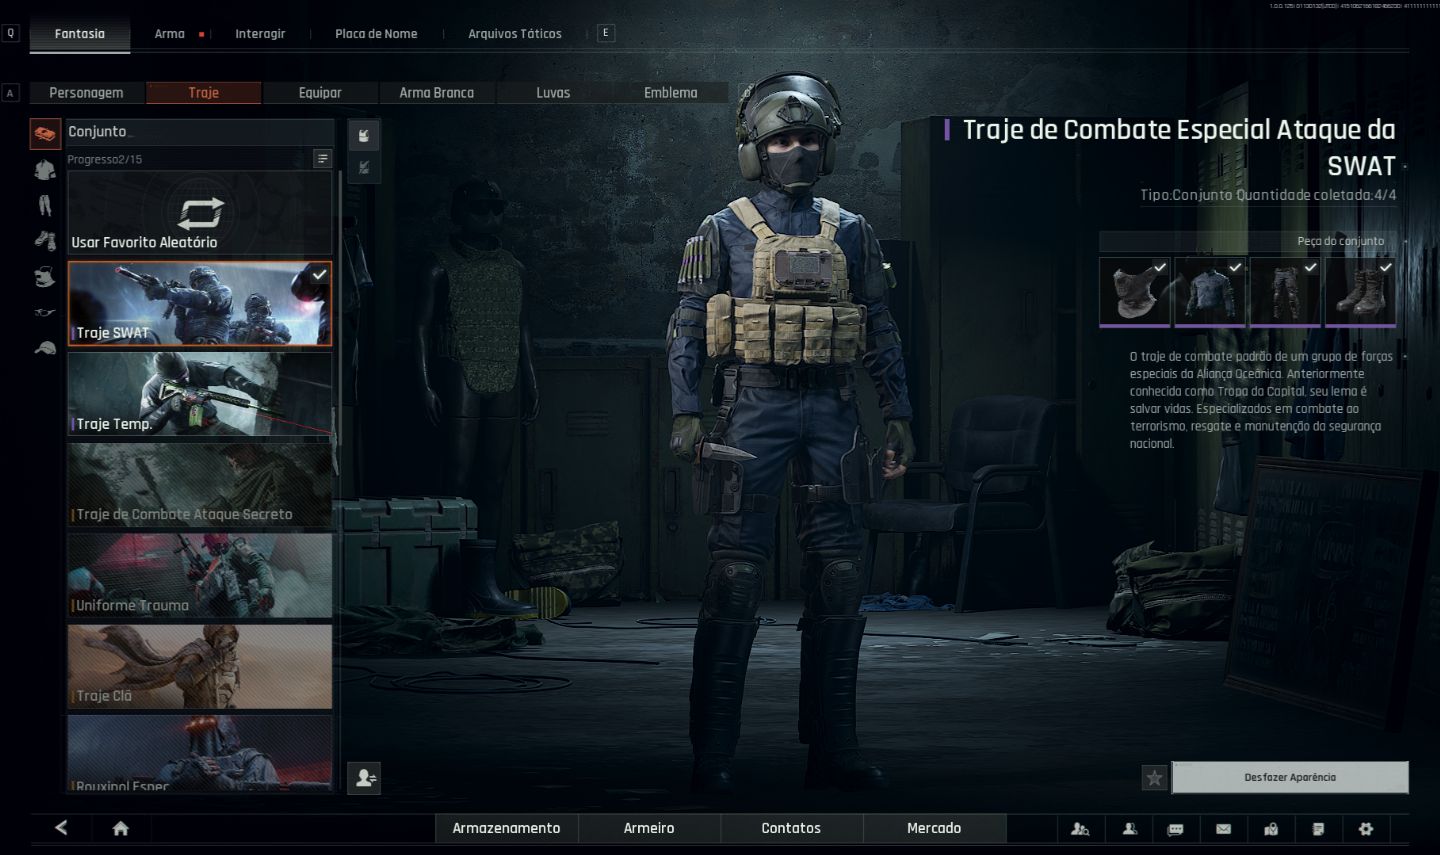Open the Placa de Nome tab
The width and height of the screenshot is (1440, 855).
click(376, 34)
